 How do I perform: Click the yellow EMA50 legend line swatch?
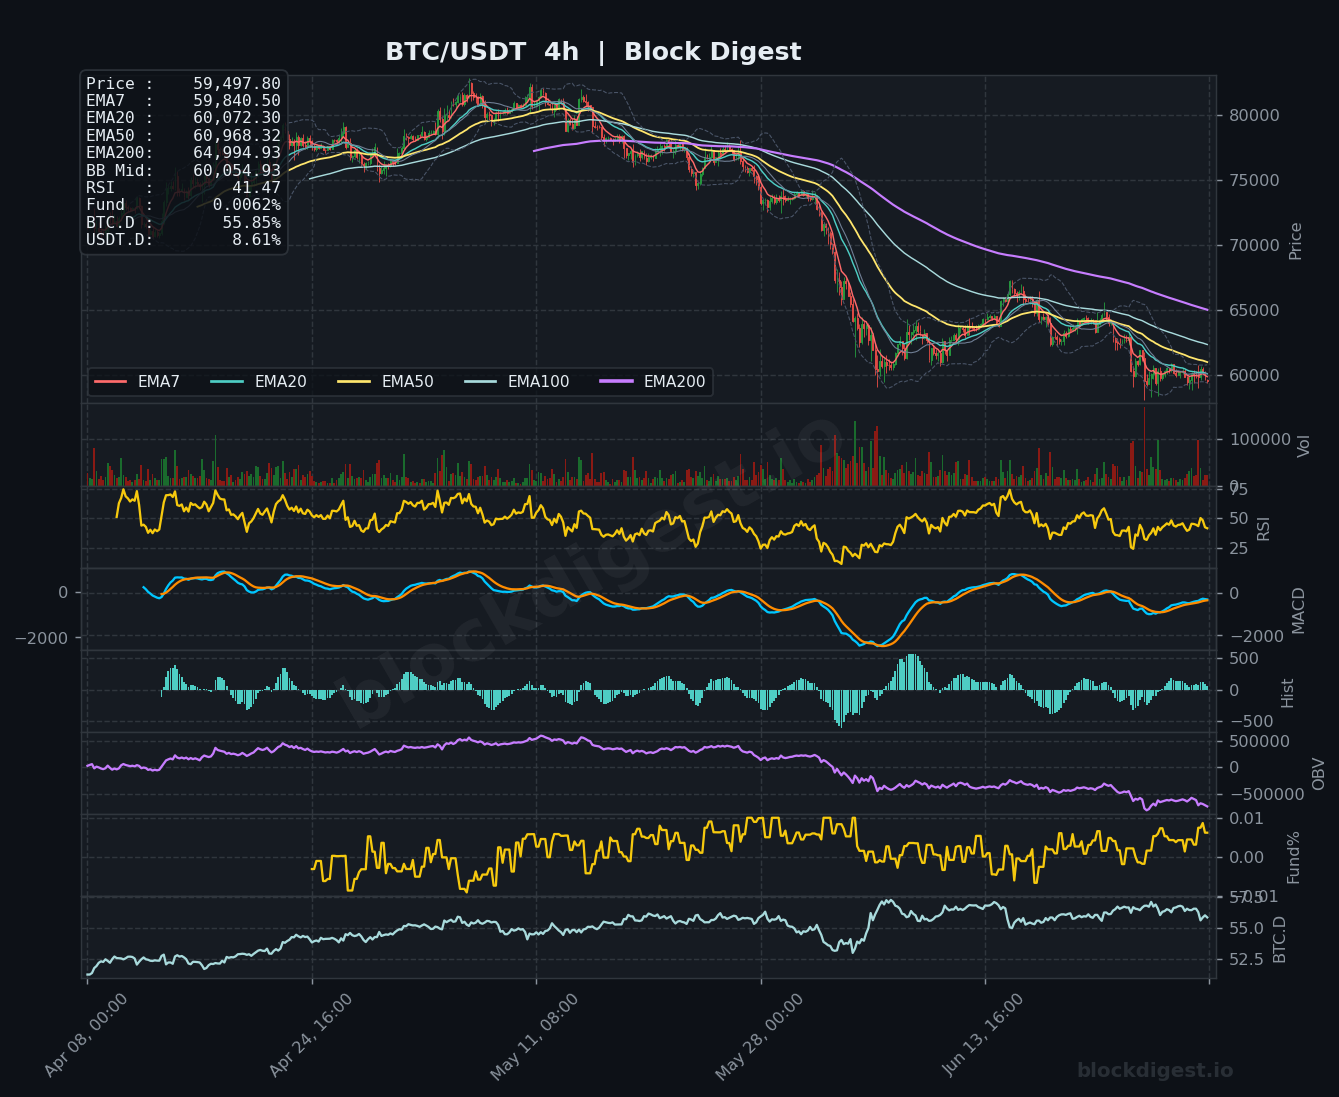pos(354,382)
